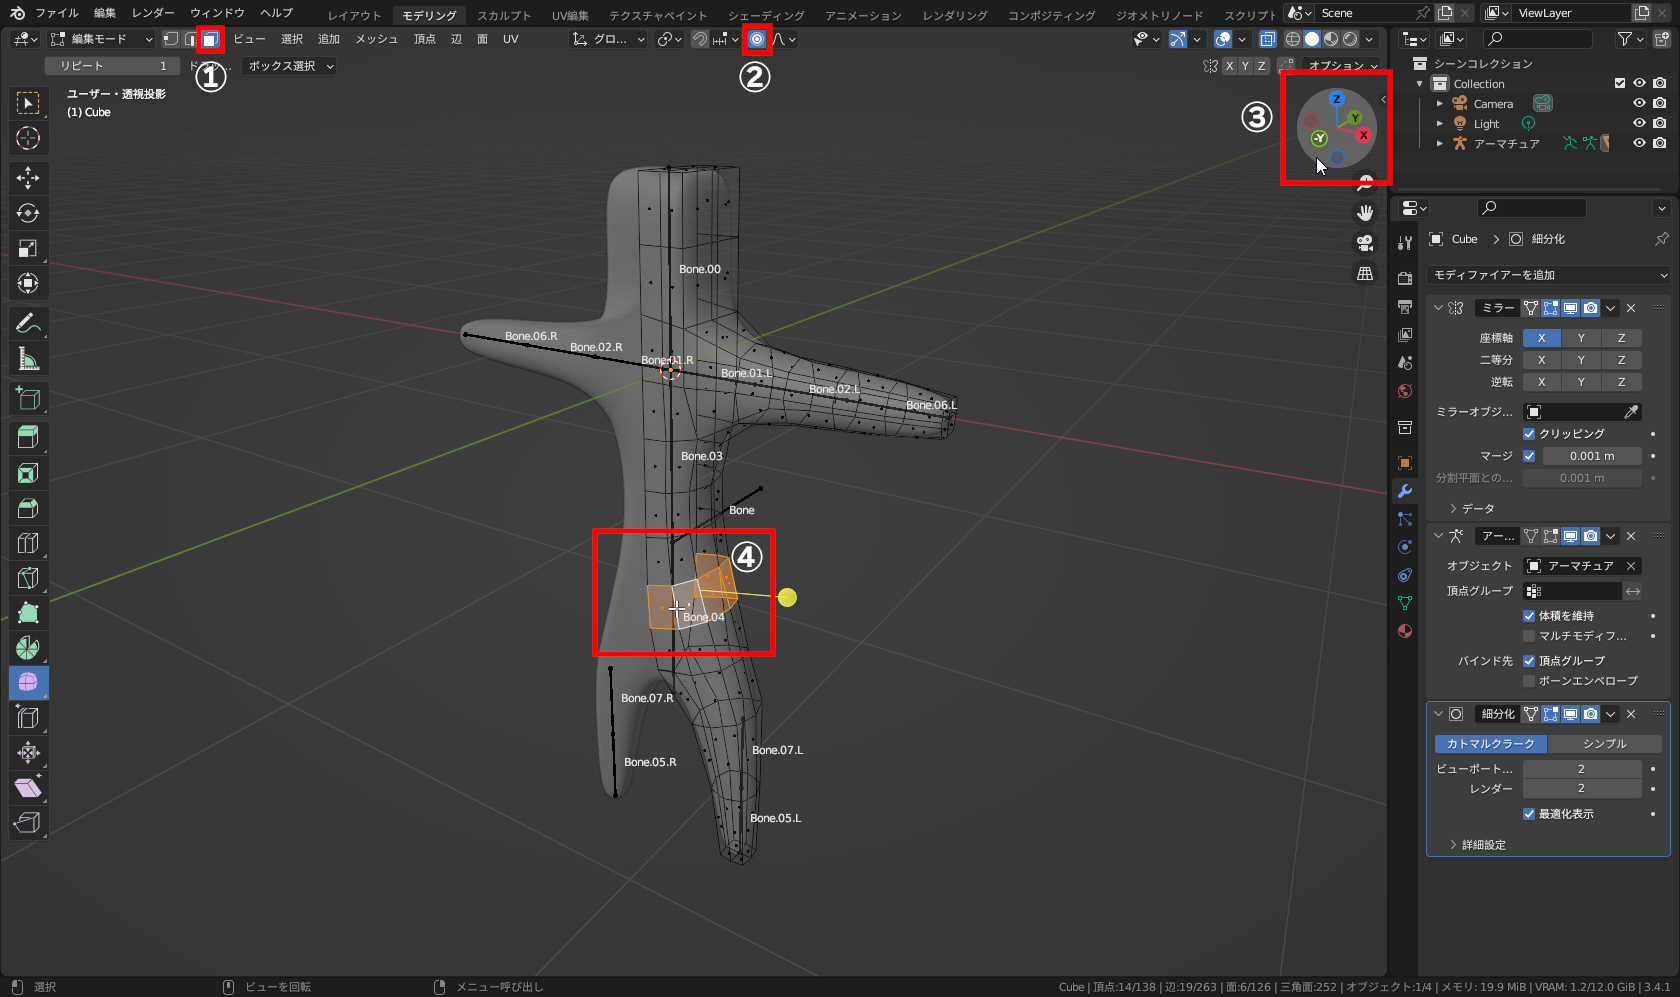The width and height of the screenshot is (1680, 997).
Task: Select the Annotate tool
Action: [x=28, y=323]
